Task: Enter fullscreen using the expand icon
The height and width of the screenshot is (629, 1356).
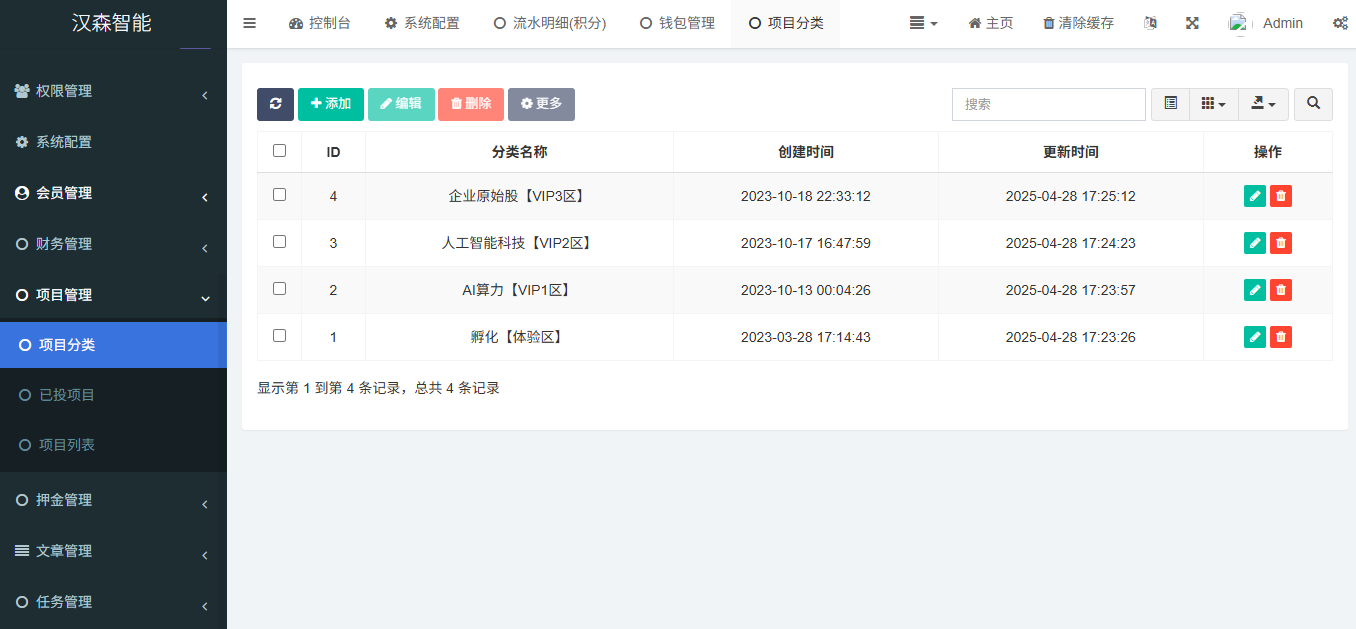Action: (1192, 23)
